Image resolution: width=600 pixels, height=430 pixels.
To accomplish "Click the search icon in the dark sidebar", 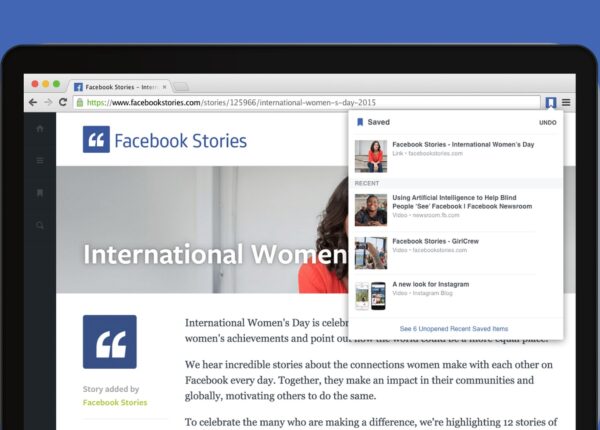I will pos(40,225).
